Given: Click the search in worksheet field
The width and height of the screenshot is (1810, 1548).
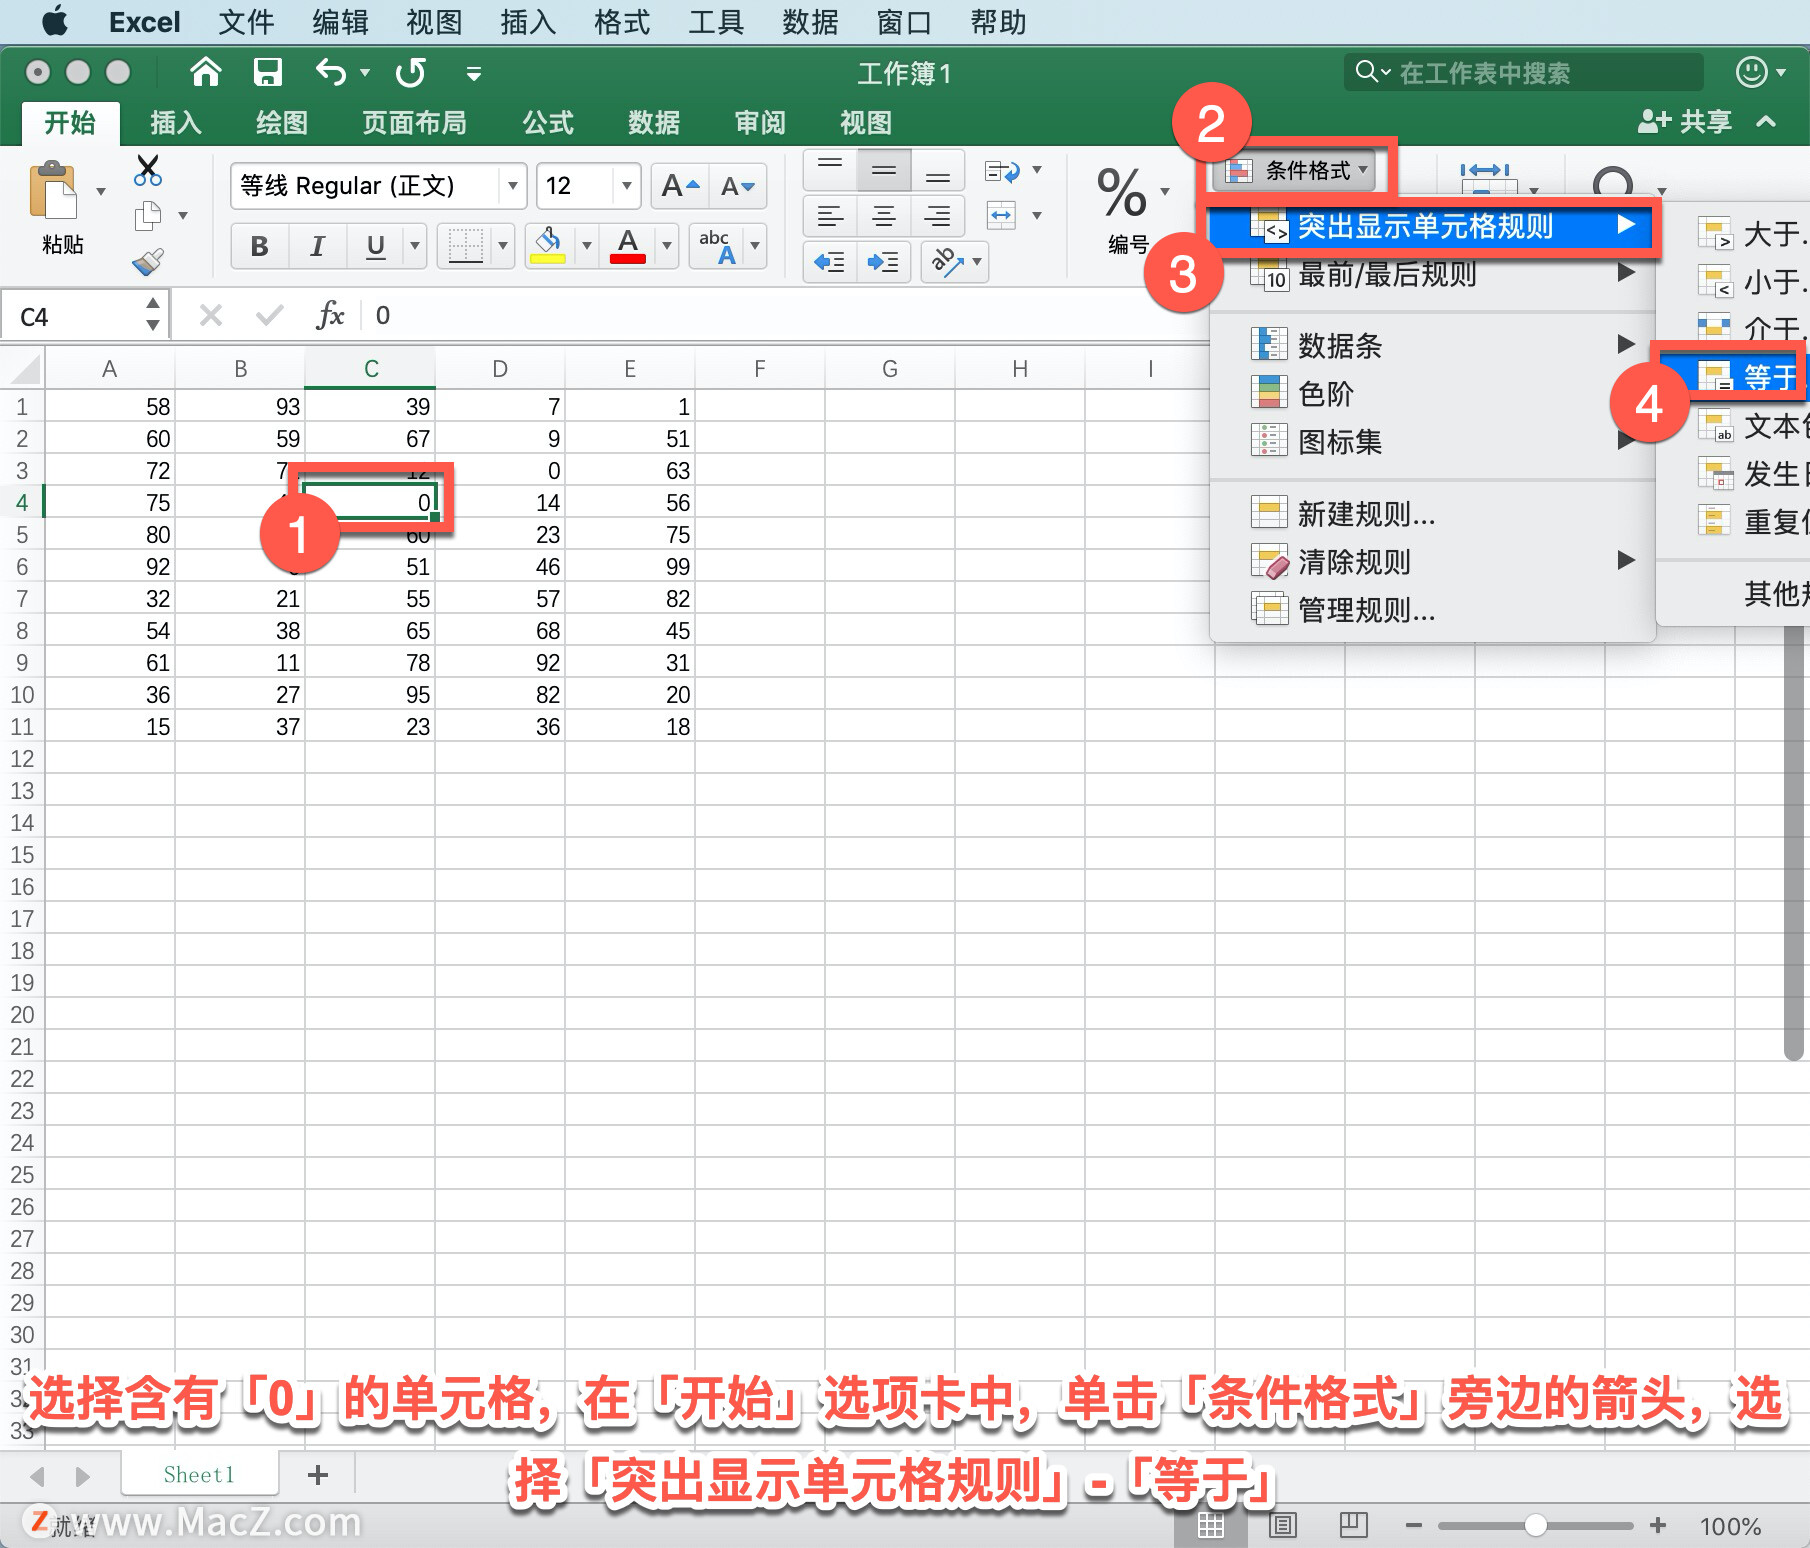Looking at the screenshot, I should [1524, 72].
